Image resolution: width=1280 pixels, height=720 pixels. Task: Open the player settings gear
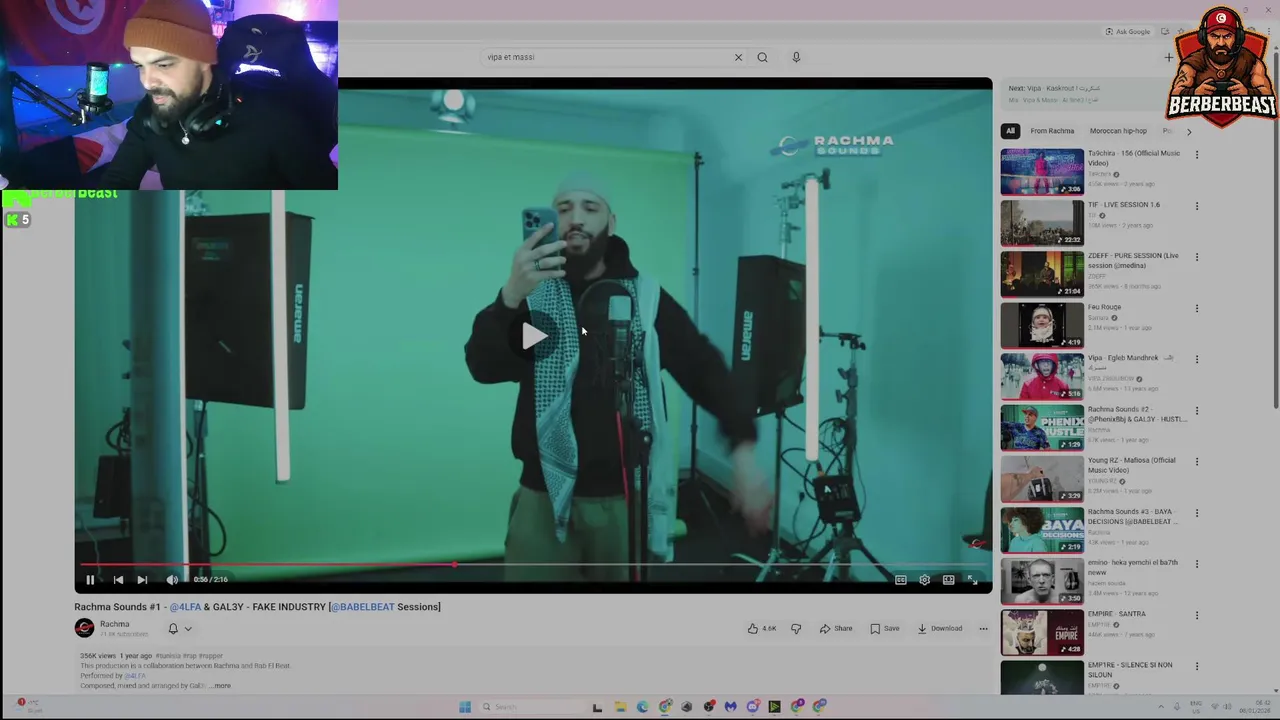(924, 579)
